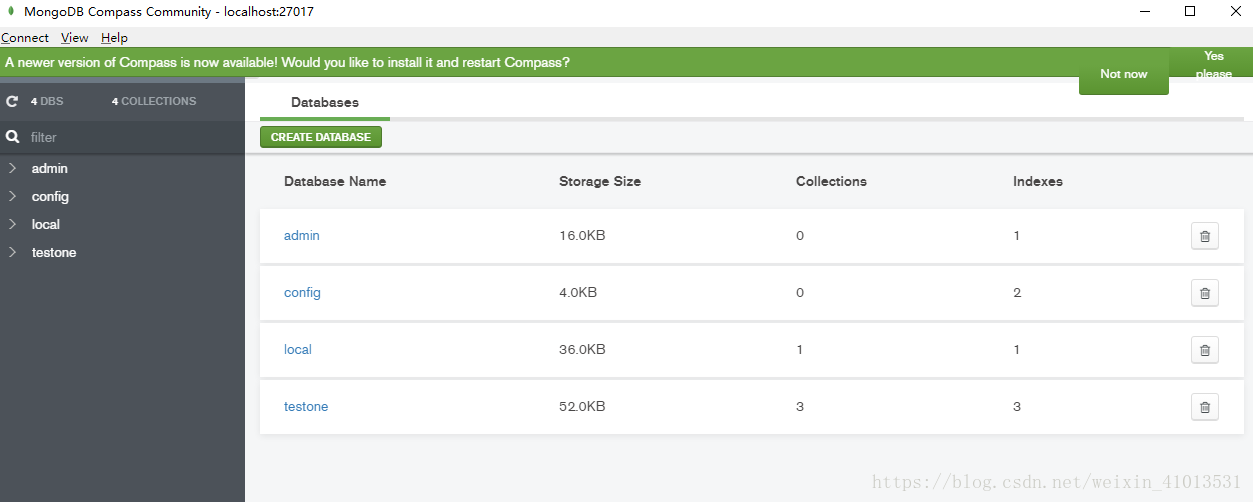Maximize the Compass window

(x=1189, y=11)
